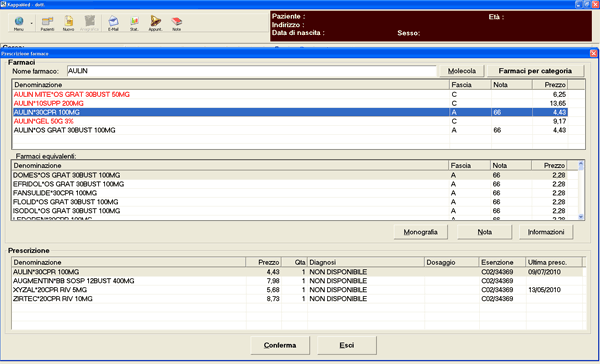This screenshot has height=364, width=600.
Task: Click the Informazioni button
Action: coord(546,232)
